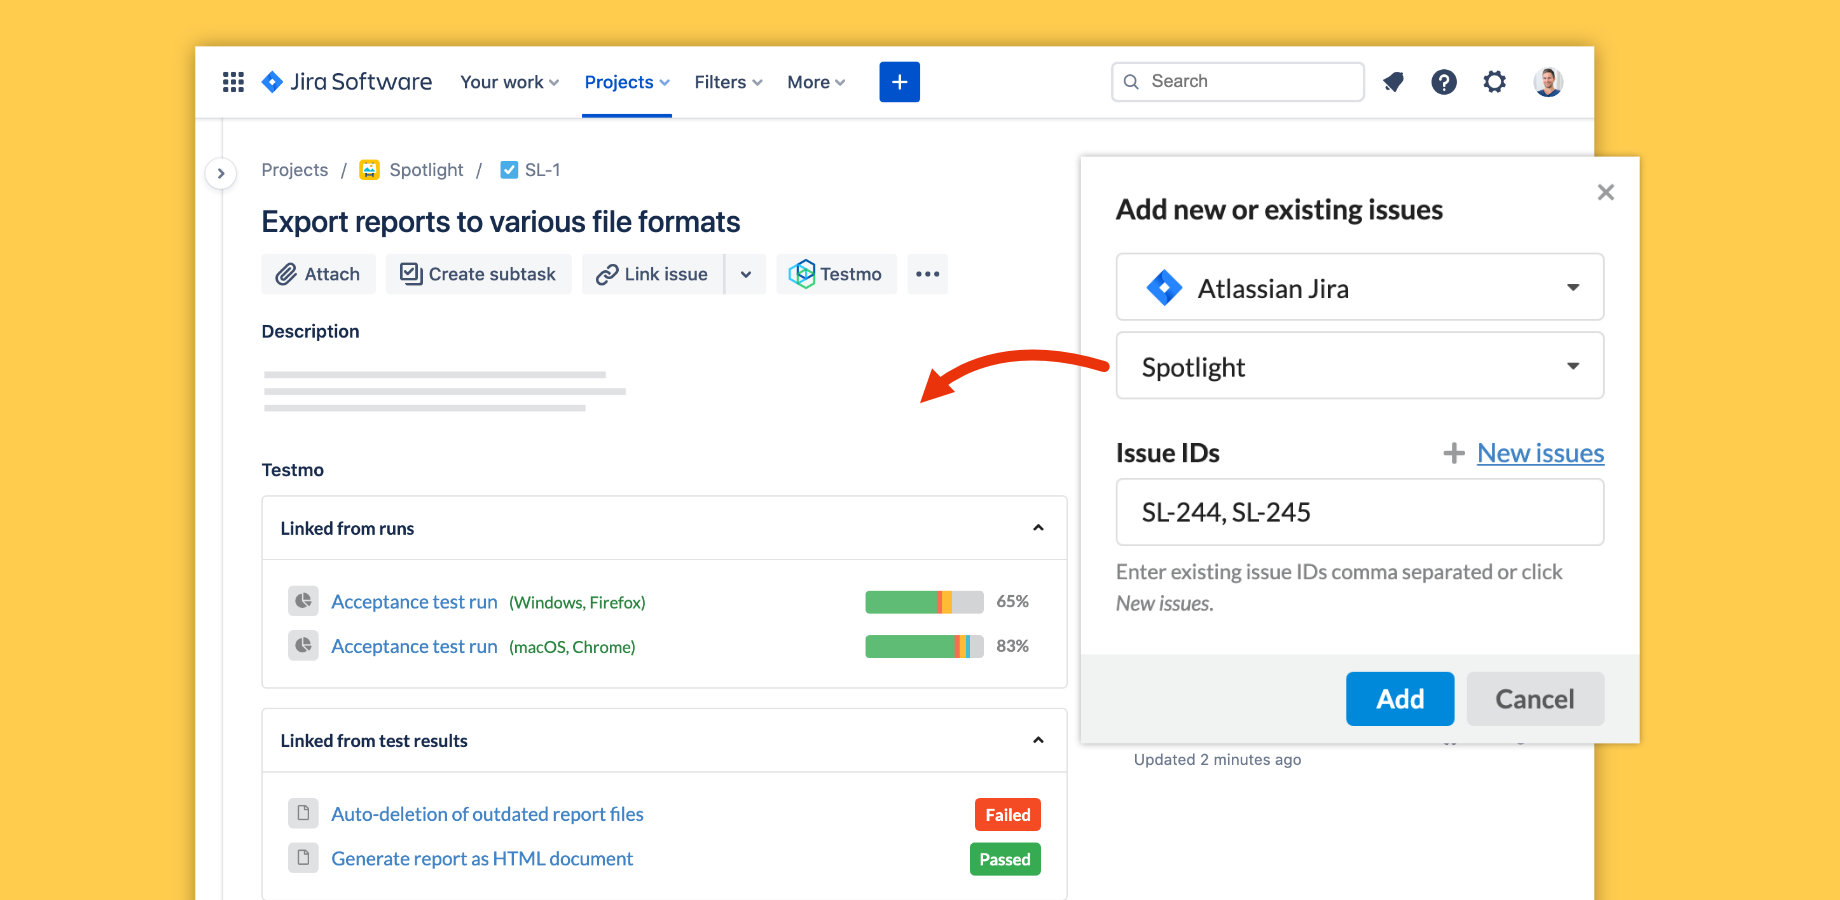
Task: Open the More menu
Action: click(816, 82)
